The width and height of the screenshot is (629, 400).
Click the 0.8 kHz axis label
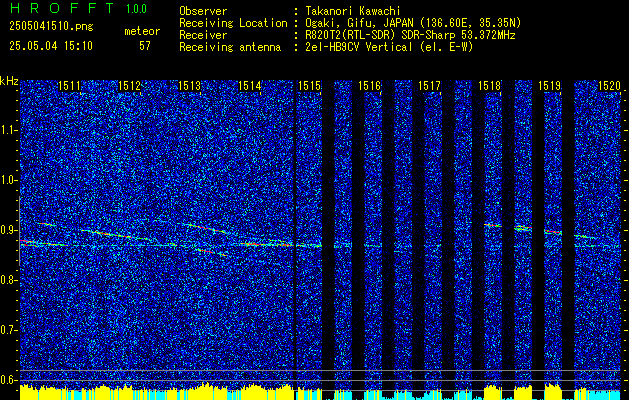click(x=8, y=280)
